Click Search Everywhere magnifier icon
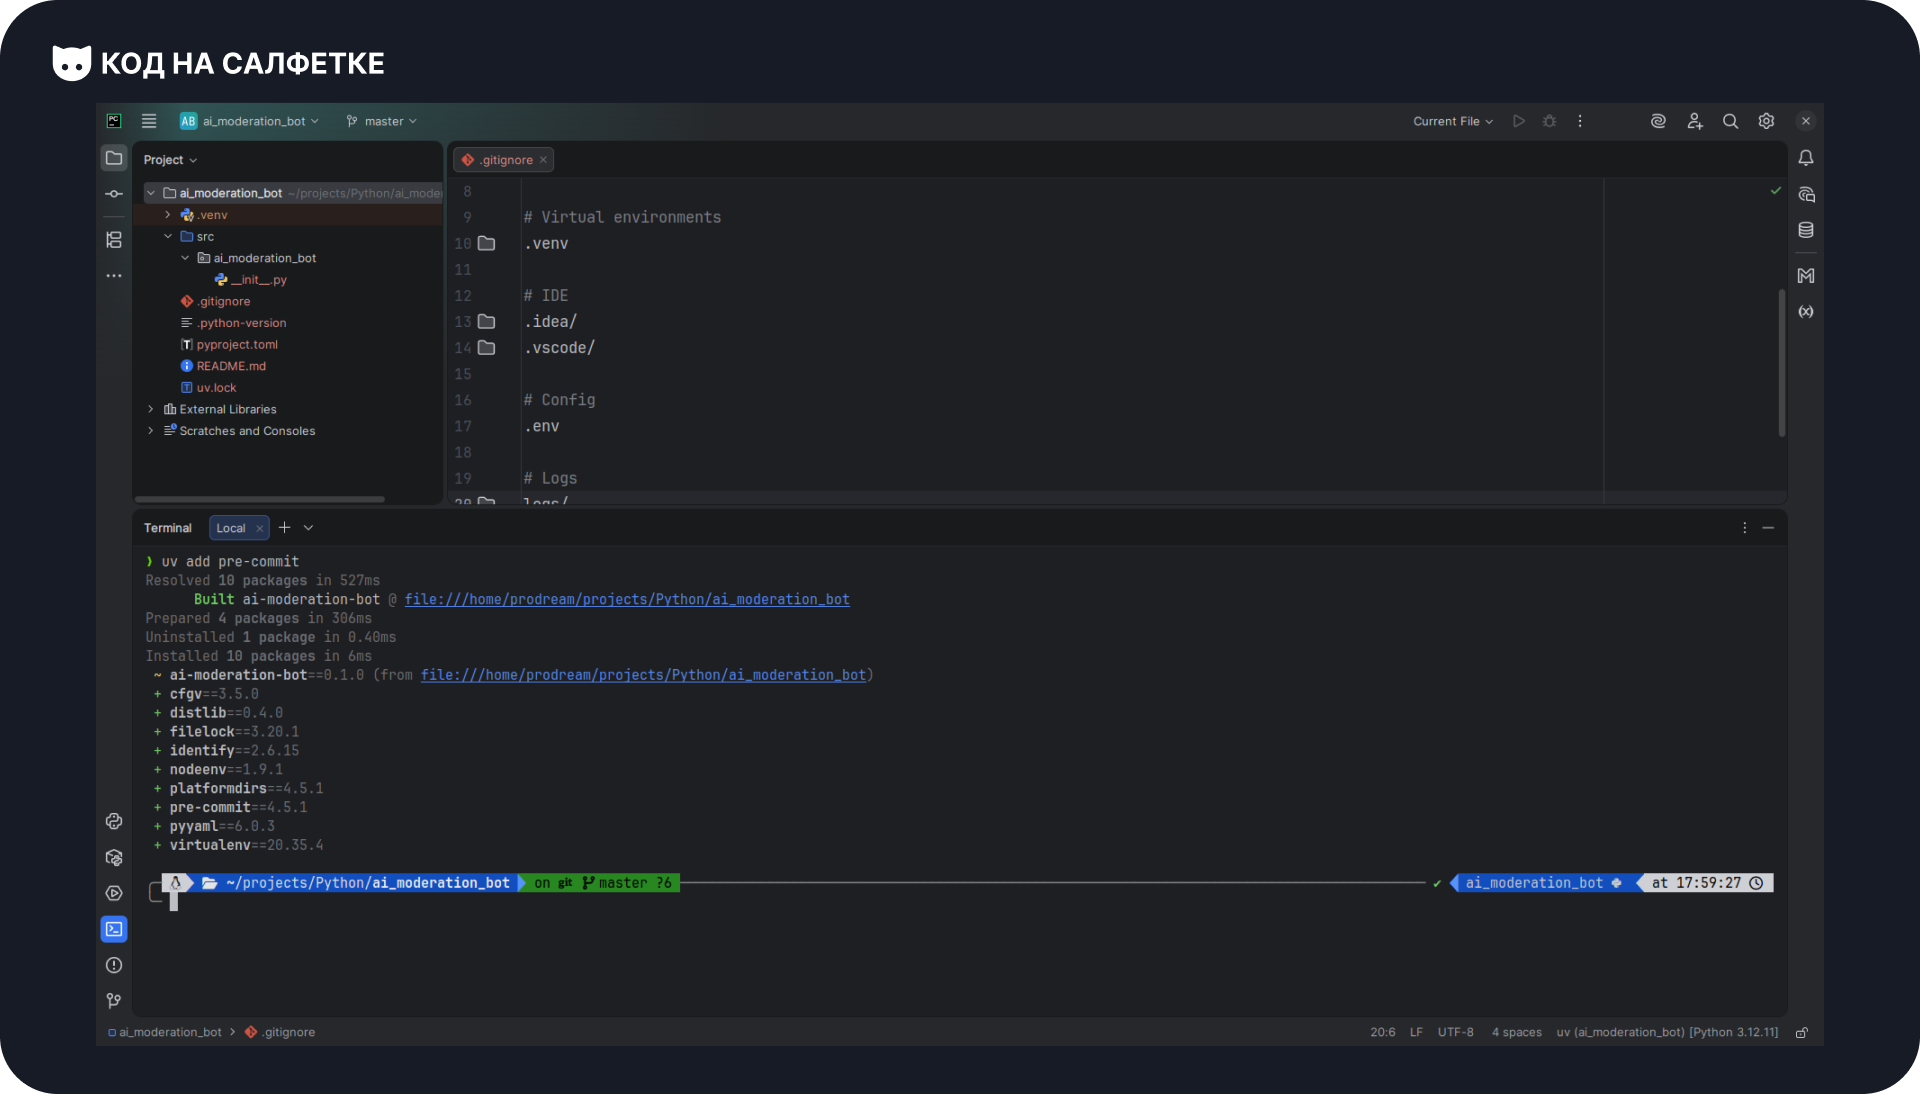The height and width of the screenshot is (1094, 1920). (x=1730, y=121)
